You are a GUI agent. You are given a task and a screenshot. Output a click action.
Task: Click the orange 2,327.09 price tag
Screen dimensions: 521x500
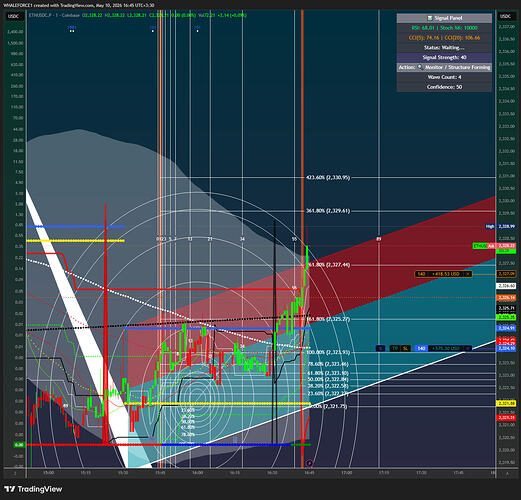506,274
